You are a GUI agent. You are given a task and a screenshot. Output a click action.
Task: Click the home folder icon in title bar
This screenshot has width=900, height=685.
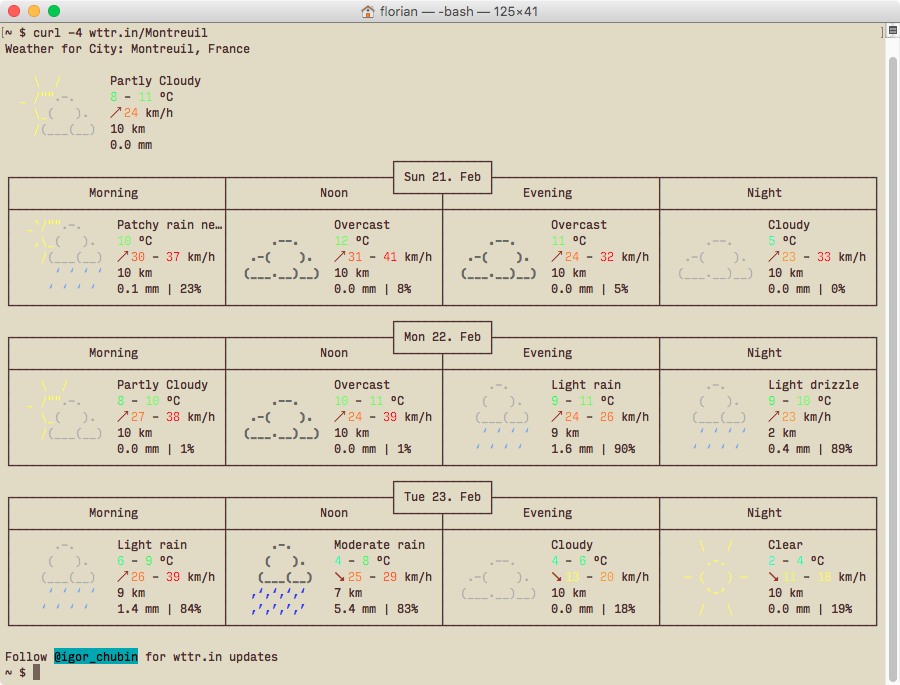point(368,11)
